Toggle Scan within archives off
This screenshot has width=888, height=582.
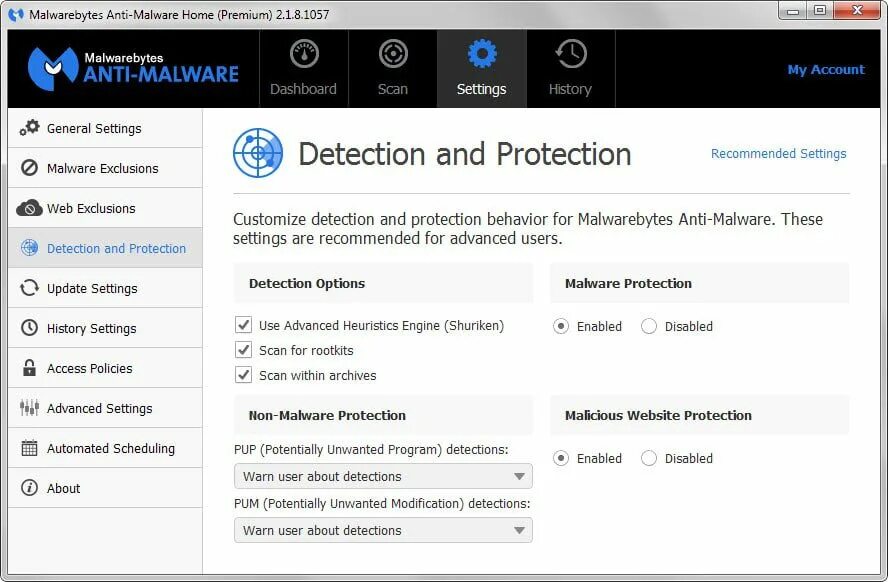coord(242,375)
